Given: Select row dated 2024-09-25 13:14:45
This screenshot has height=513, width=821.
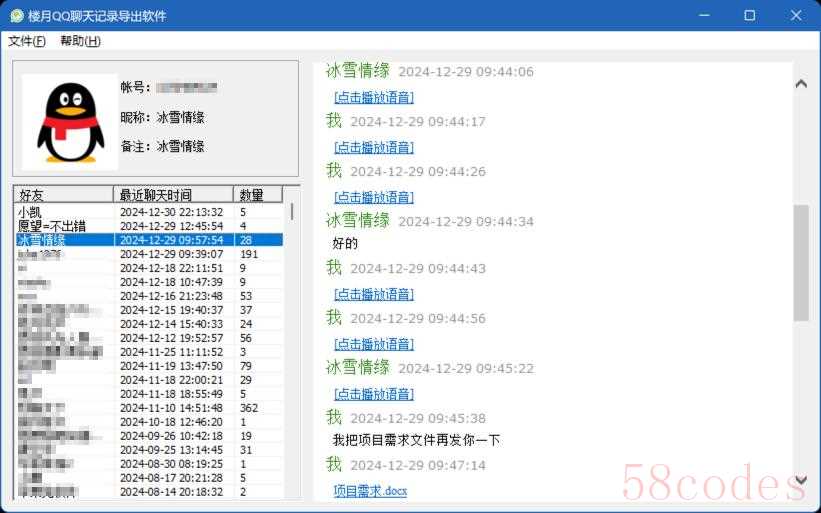Looking at the screenshot, I should [x=150, y=450].
